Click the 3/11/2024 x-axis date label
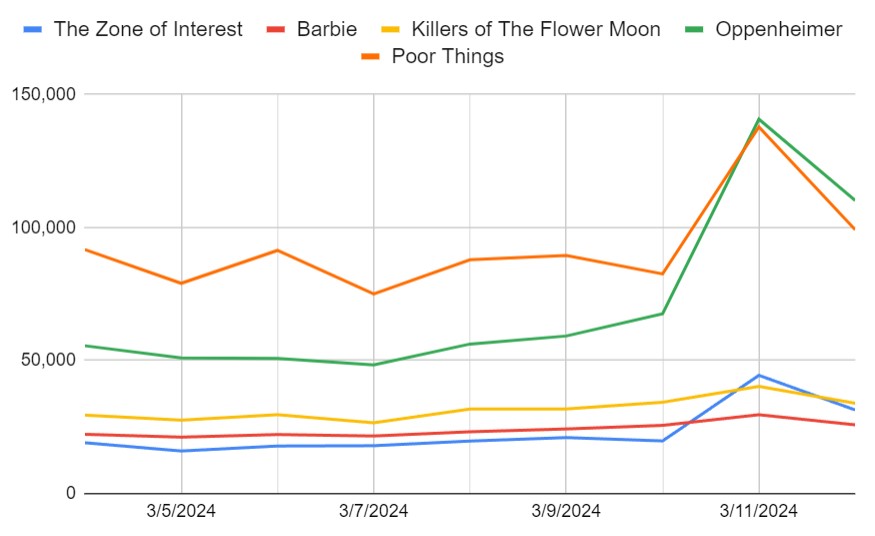This screenshot has width=875, height=536. pos(758,510)
